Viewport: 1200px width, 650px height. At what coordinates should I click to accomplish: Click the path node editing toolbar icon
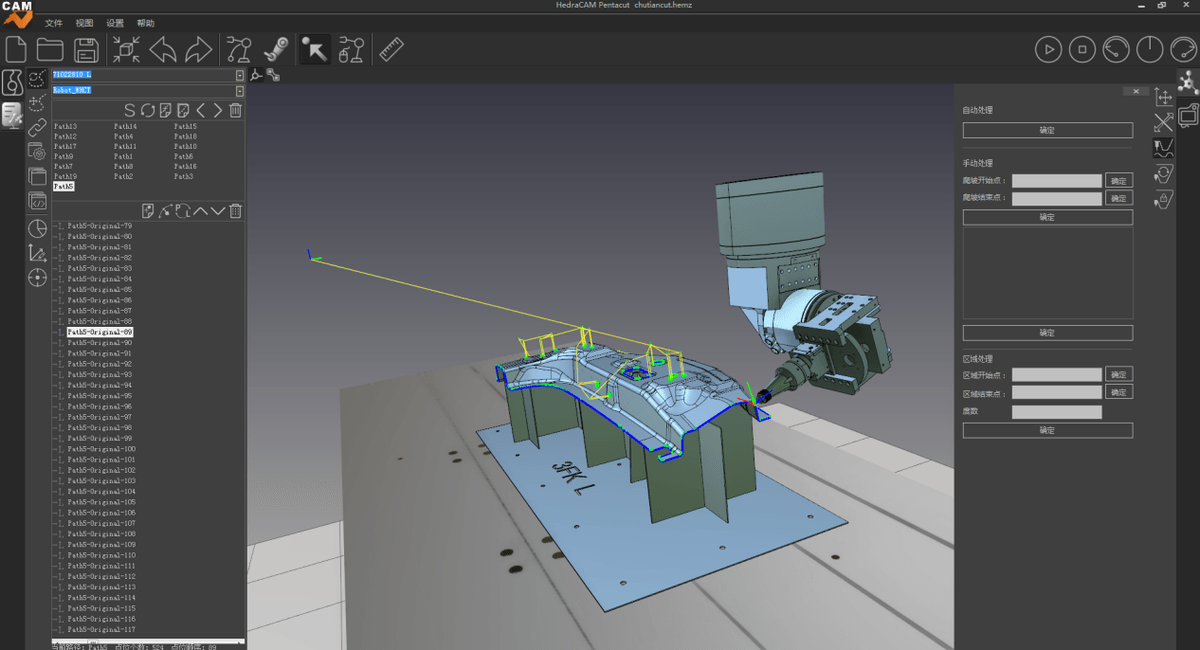(238, 49)
